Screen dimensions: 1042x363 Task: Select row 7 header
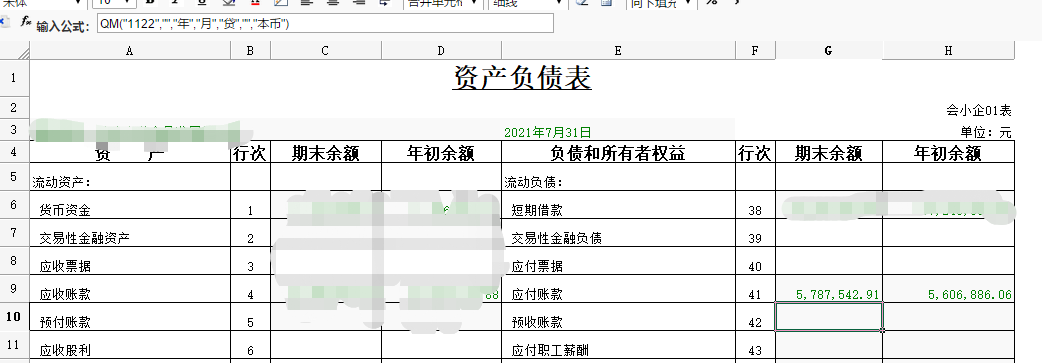point(15,233)
